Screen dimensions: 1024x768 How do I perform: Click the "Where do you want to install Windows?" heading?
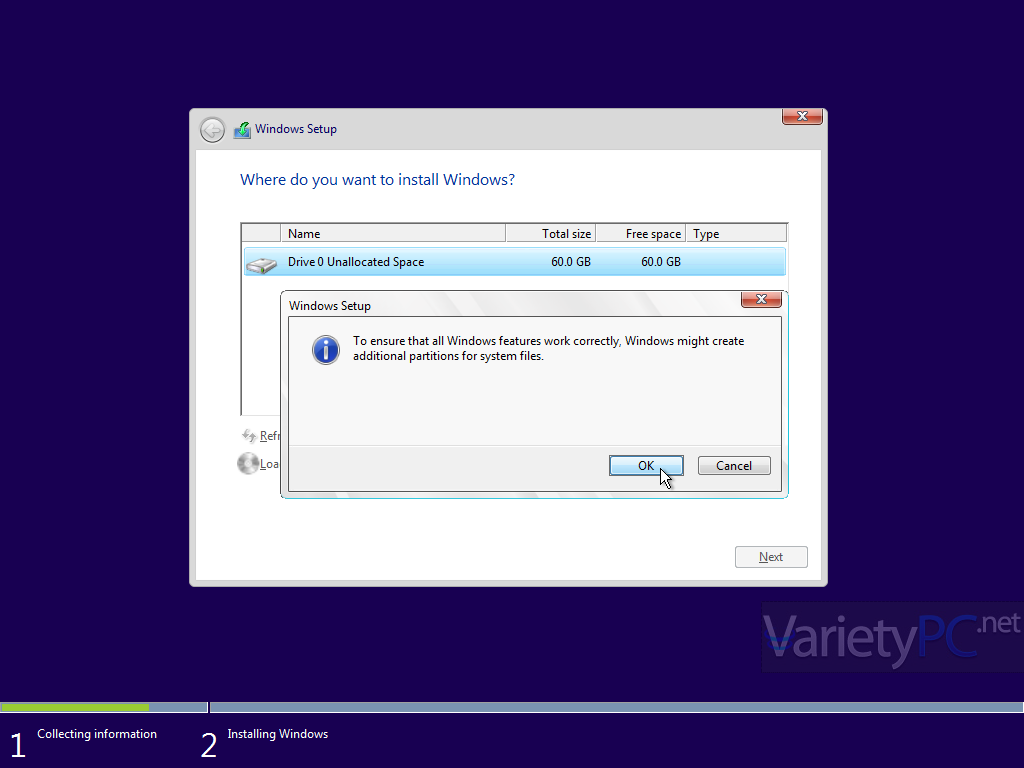pyautogui.click(x=377, y=180)
